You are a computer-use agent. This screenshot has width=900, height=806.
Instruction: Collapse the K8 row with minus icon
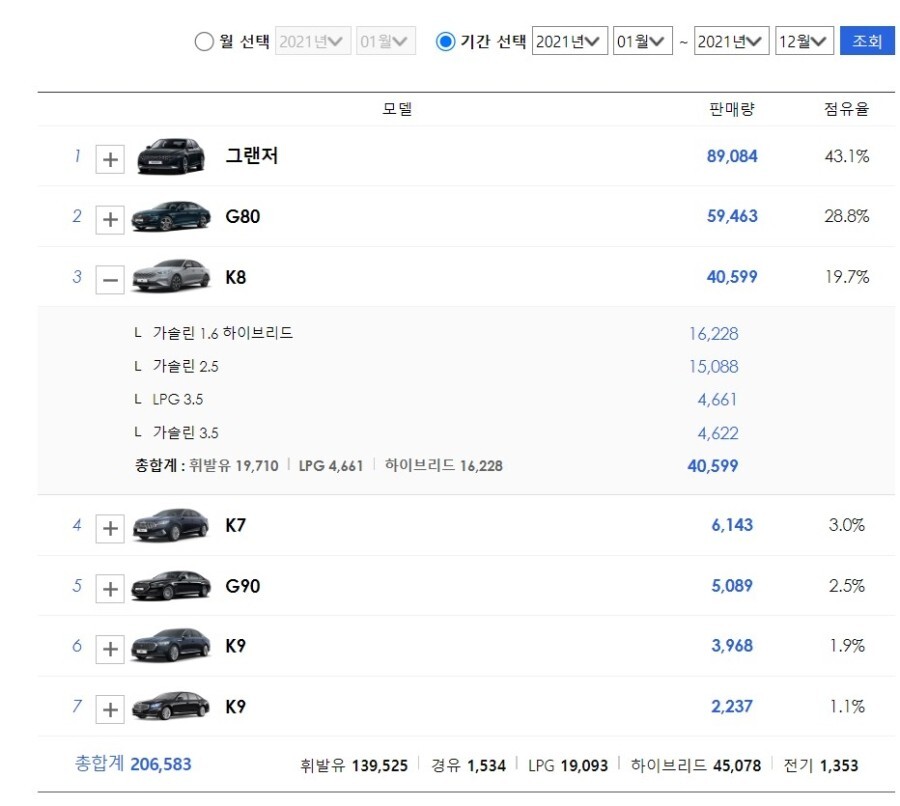(110, 280)
